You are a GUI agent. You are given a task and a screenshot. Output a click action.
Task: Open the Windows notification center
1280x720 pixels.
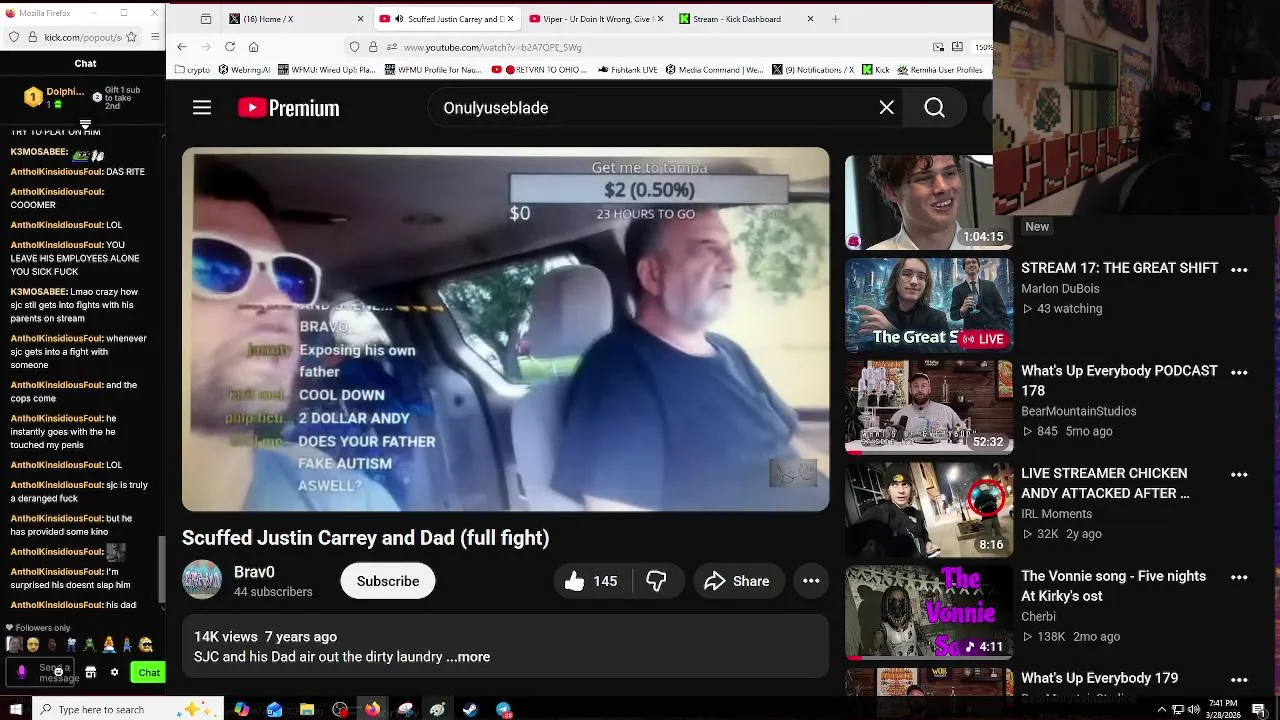1259,710
